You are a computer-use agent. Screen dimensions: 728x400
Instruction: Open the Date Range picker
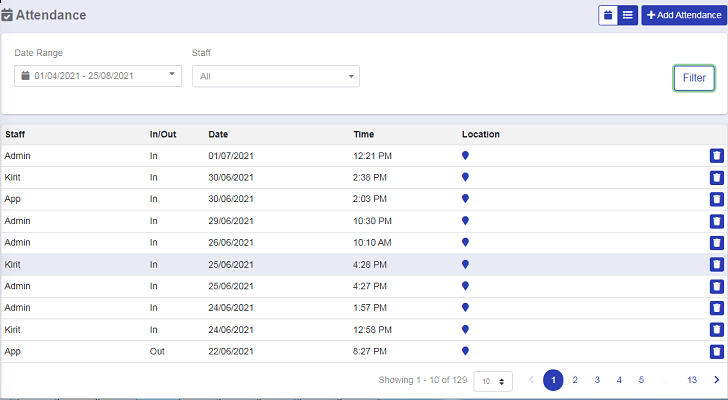tap(97, 75)
